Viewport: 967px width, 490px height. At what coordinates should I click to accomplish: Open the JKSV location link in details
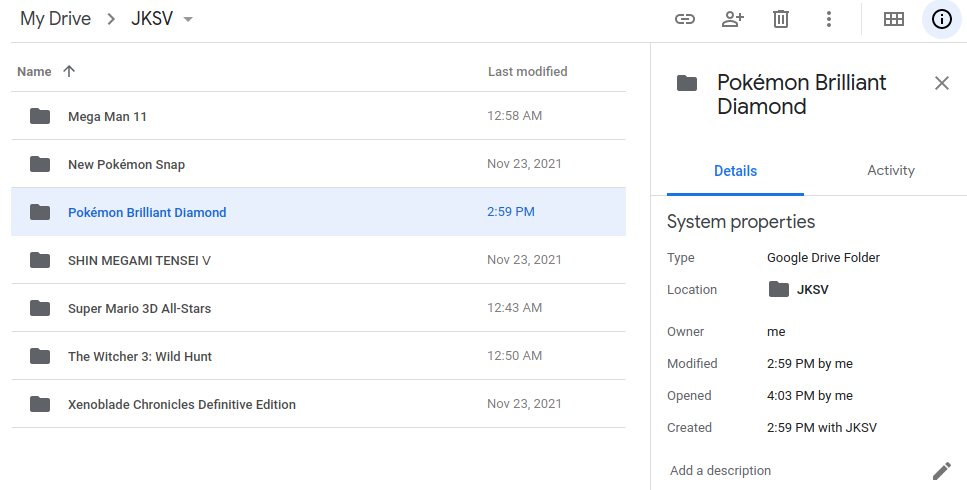click(x=812, y=289)
